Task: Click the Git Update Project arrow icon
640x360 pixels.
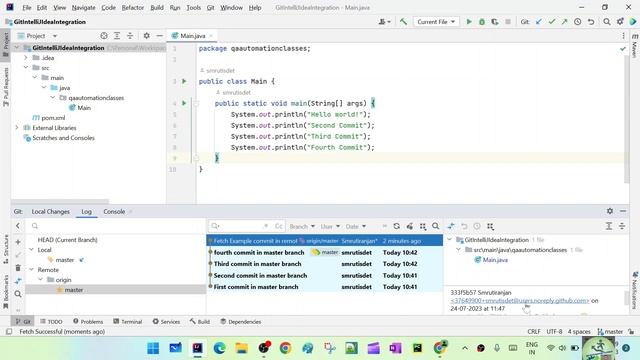Action: (x=539, y=22)
